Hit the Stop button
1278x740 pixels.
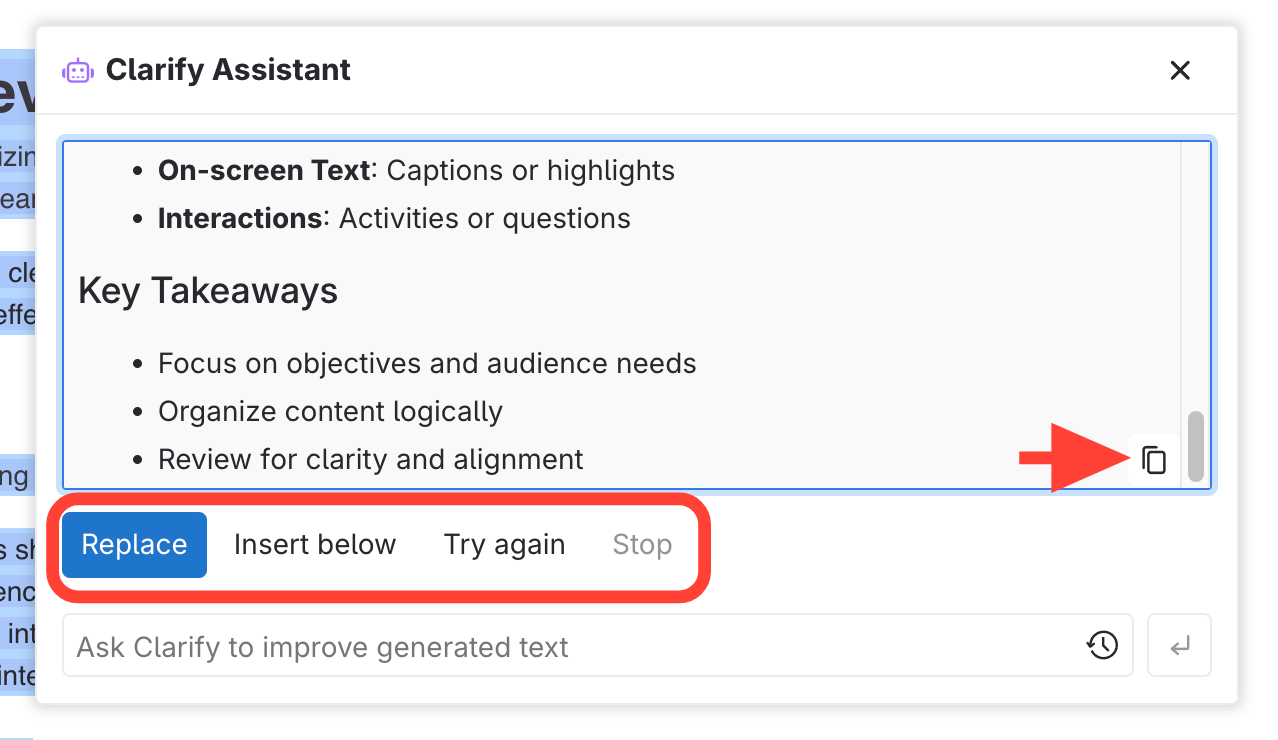[642, 545]
